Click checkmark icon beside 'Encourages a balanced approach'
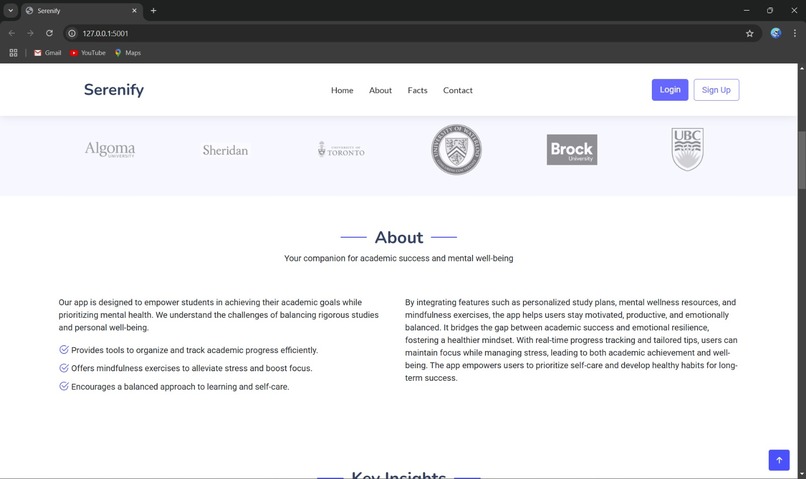This screenshot has height=479, width=806. pos(64,386)
